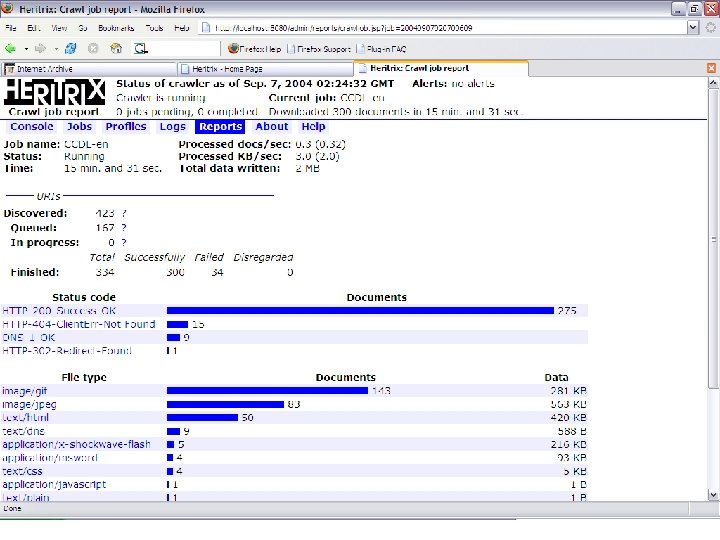Click the throbber activity icon
This screenshot has height=540, width=720.
tap(710, 28)
